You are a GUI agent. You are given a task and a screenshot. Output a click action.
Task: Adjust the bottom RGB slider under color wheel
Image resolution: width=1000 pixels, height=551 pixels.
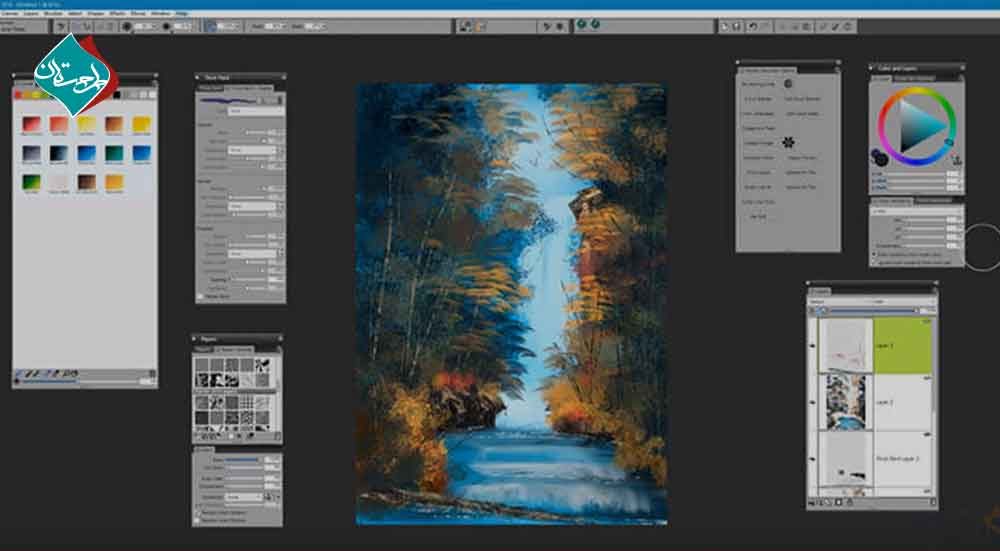914,188
